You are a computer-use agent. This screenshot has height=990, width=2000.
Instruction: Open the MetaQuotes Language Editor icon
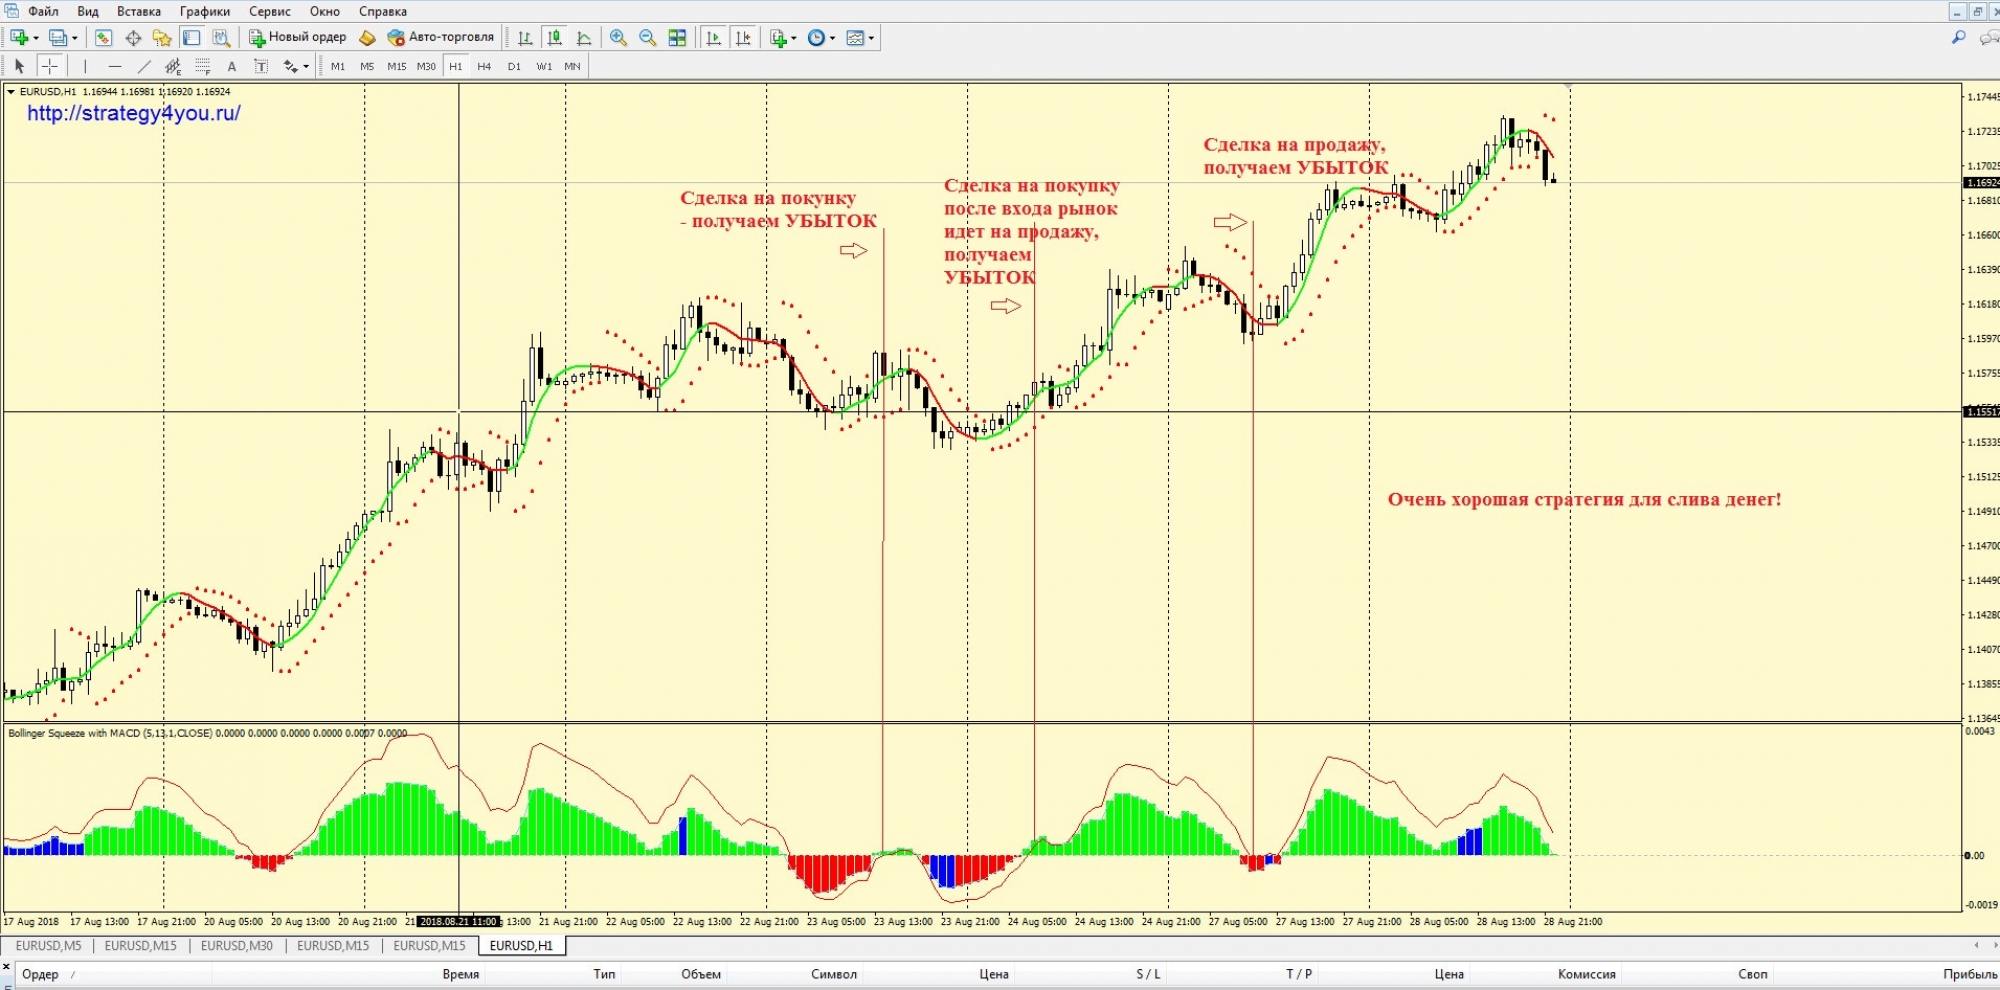tap(367, 38)
